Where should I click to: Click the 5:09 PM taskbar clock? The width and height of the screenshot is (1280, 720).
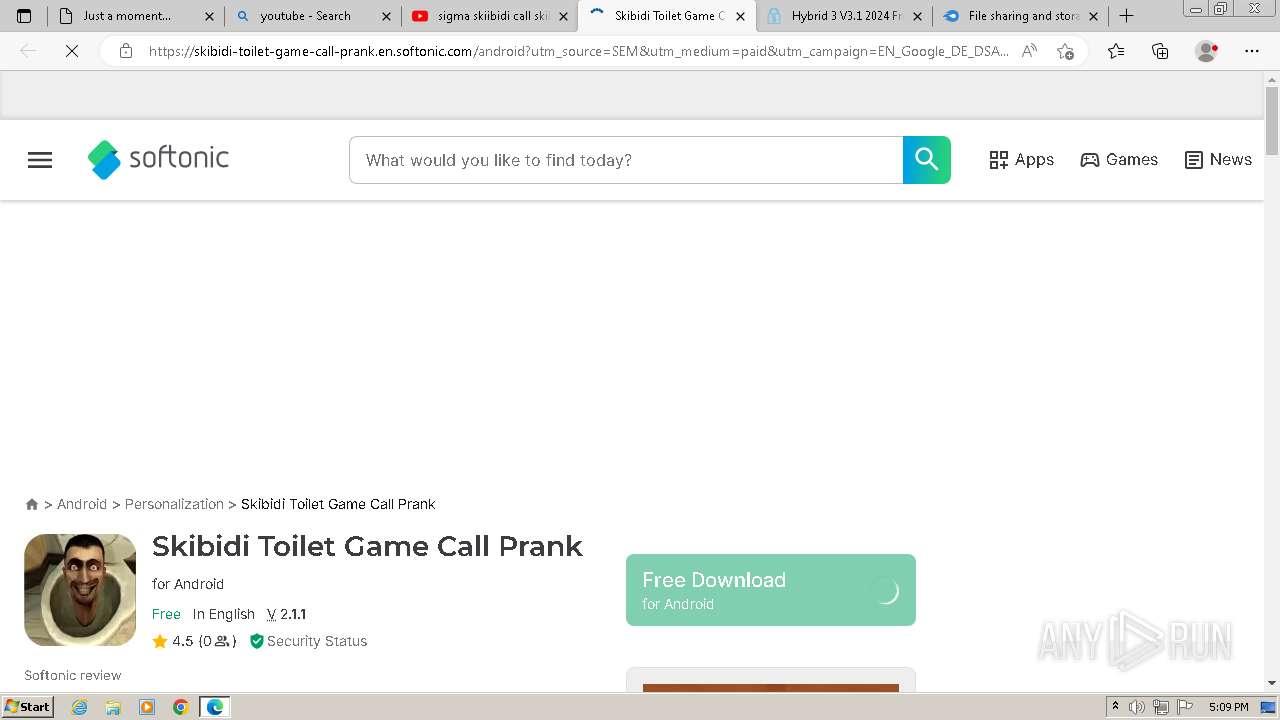tap(1228, 707)
